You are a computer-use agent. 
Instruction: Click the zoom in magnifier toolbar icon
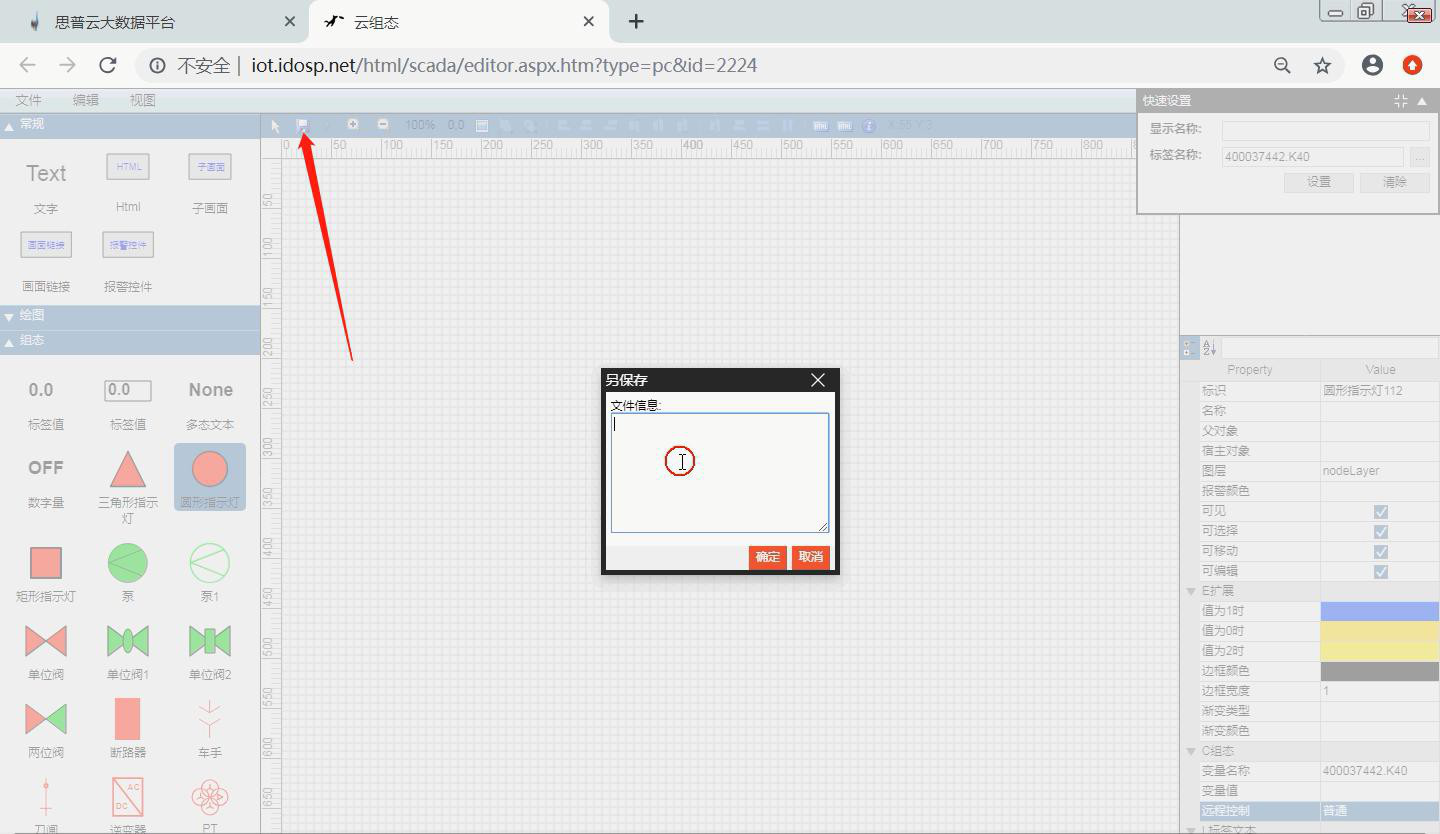pos(353,125)
